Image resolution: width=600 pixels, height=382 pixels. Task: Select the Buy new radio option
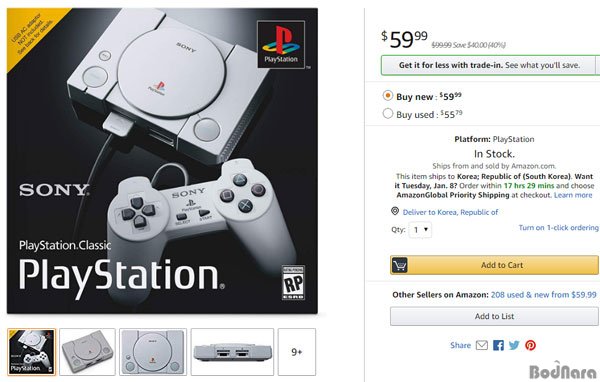tap(388, 95)
